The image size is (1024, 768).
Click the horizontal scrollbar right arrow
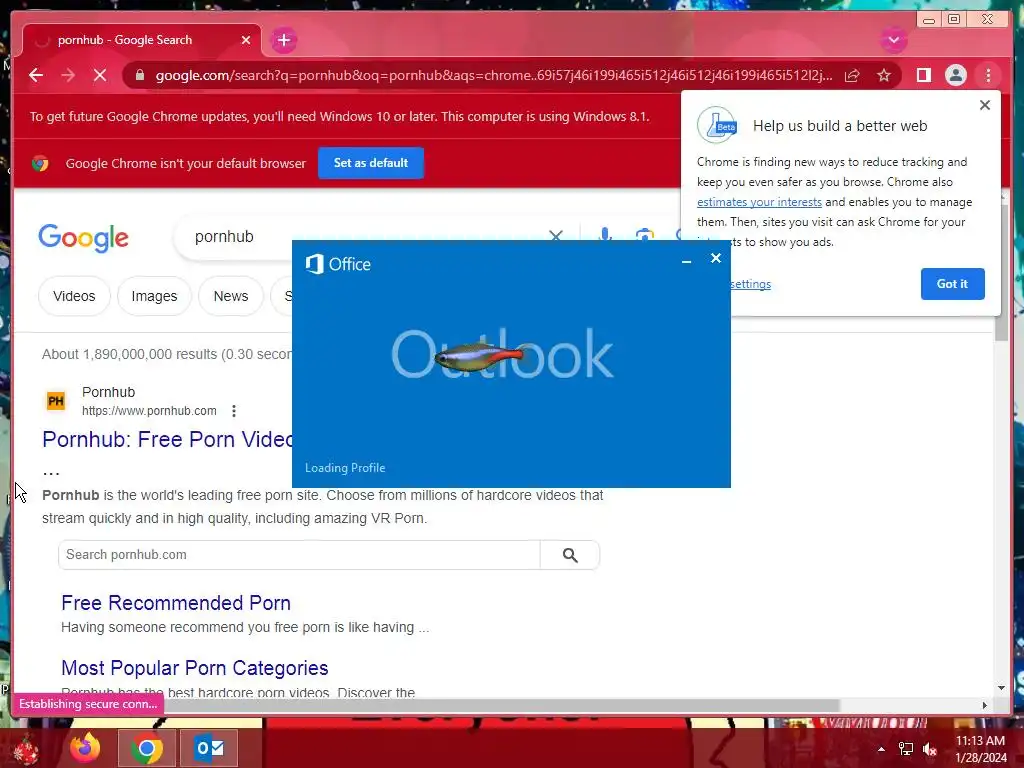point(985,705)
